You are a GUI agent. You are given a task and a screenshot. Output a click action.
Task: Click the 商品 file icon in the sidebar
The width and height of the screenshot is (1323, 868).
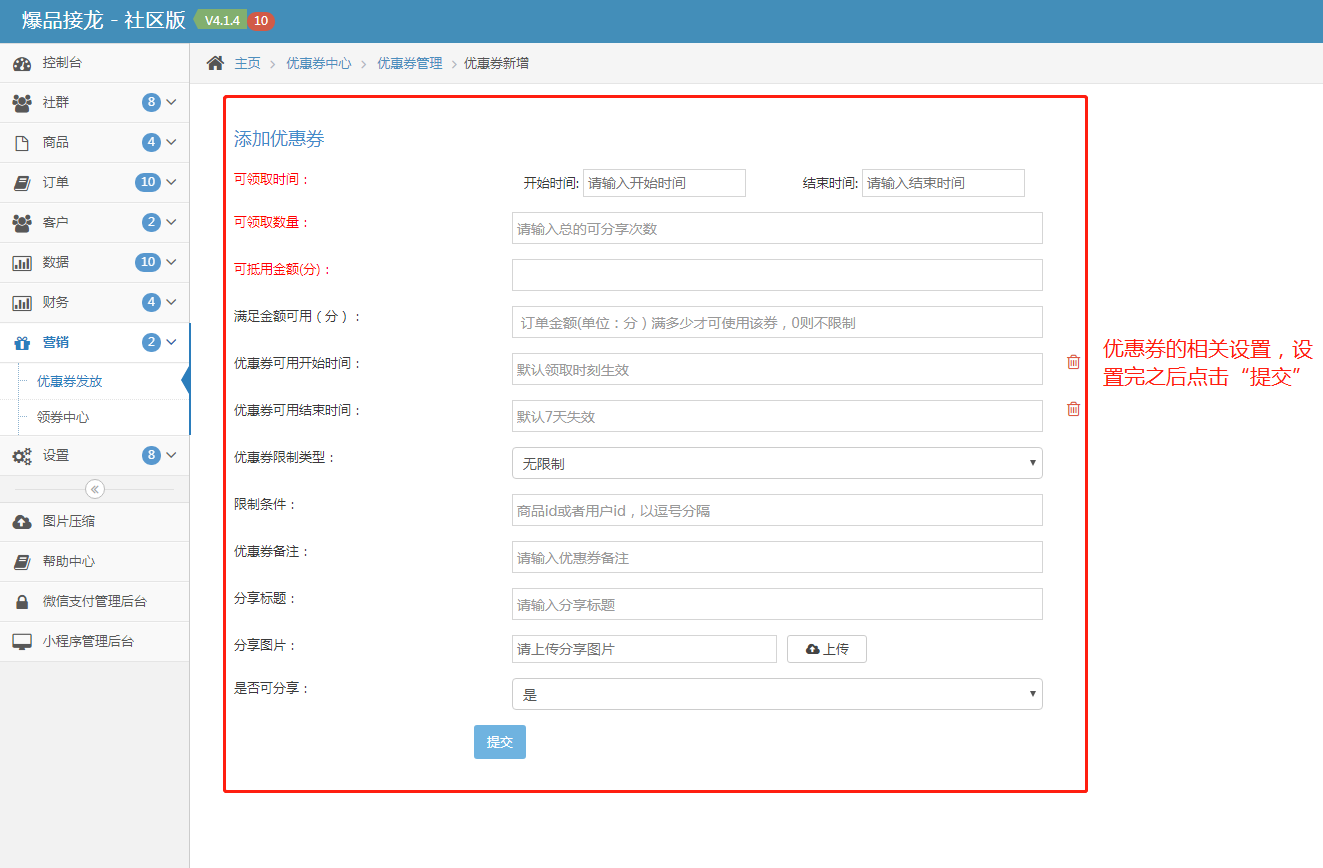(22, 143)
